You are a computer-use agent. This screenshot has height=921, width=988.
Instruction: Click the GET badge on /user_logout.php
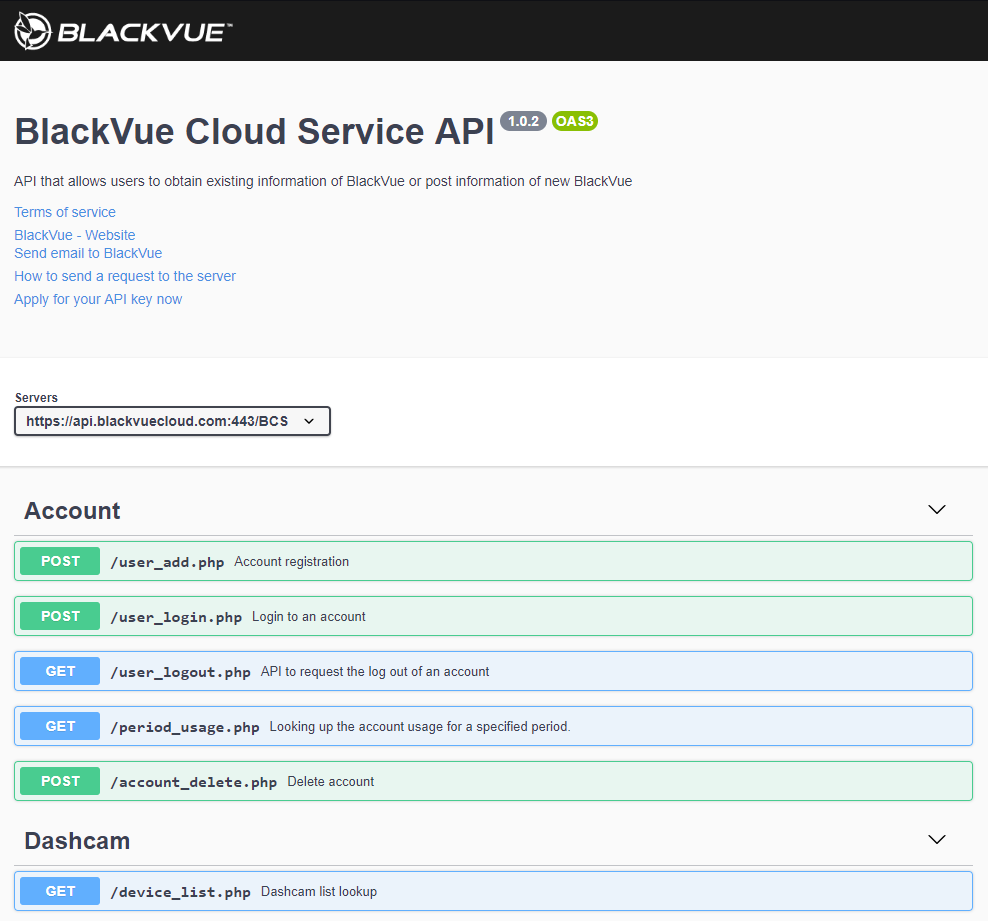59,671
